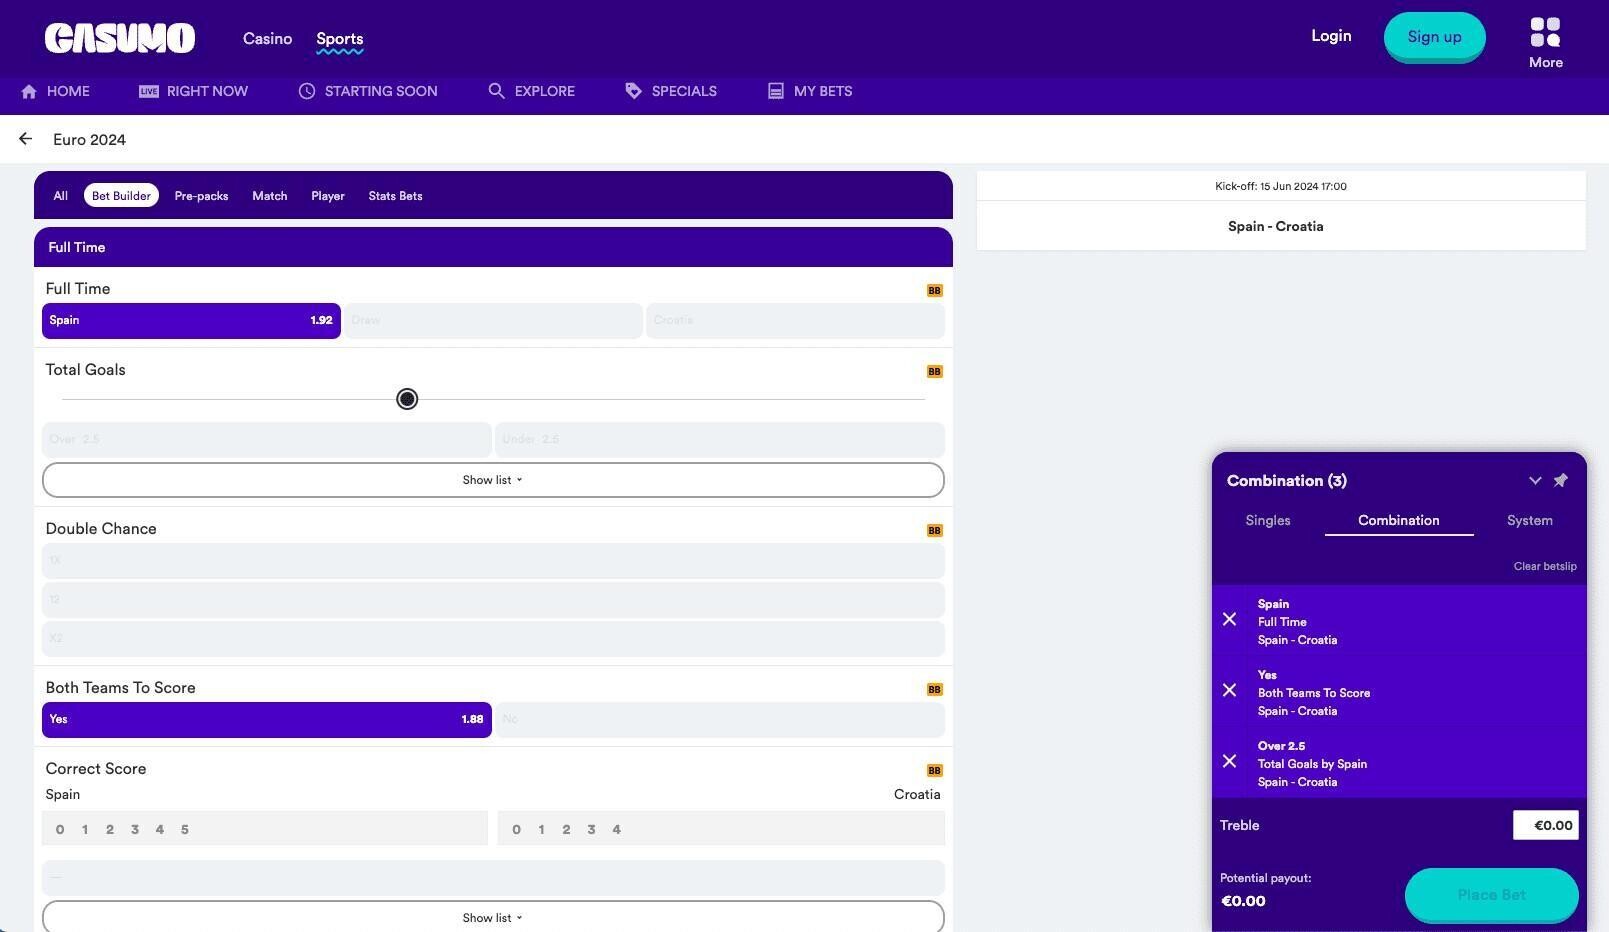Switch betslip to Singles tab

1268,520
